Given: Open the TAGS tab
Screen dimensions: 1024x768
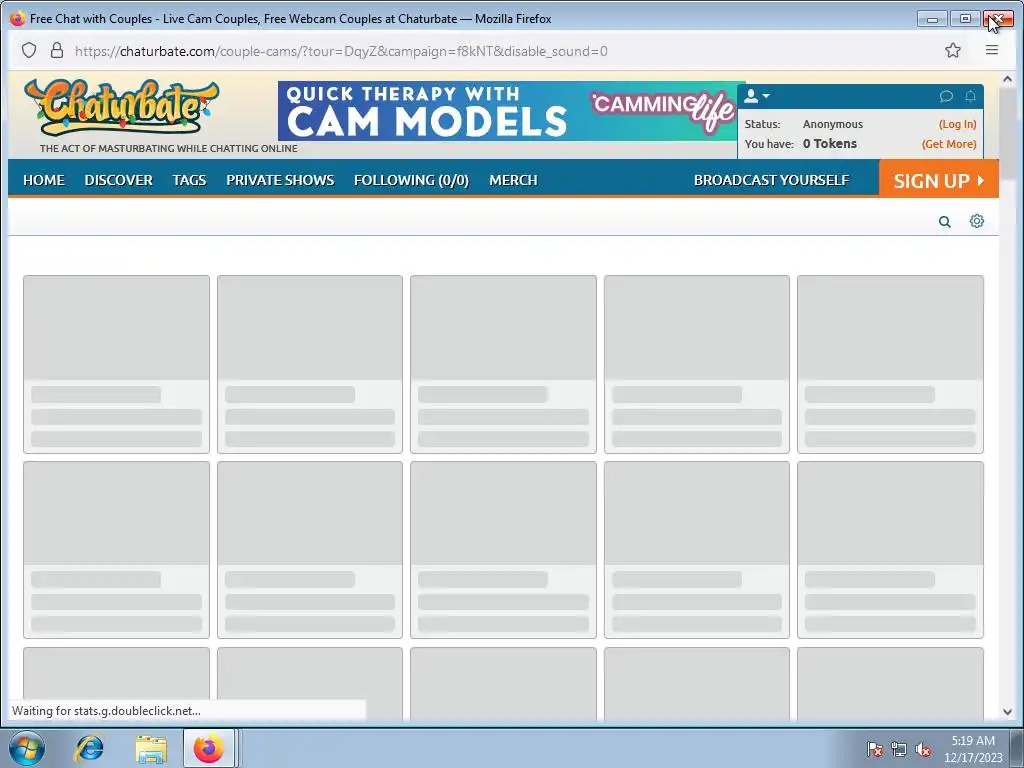Looking at the screenshot, I should click(189, 180).
